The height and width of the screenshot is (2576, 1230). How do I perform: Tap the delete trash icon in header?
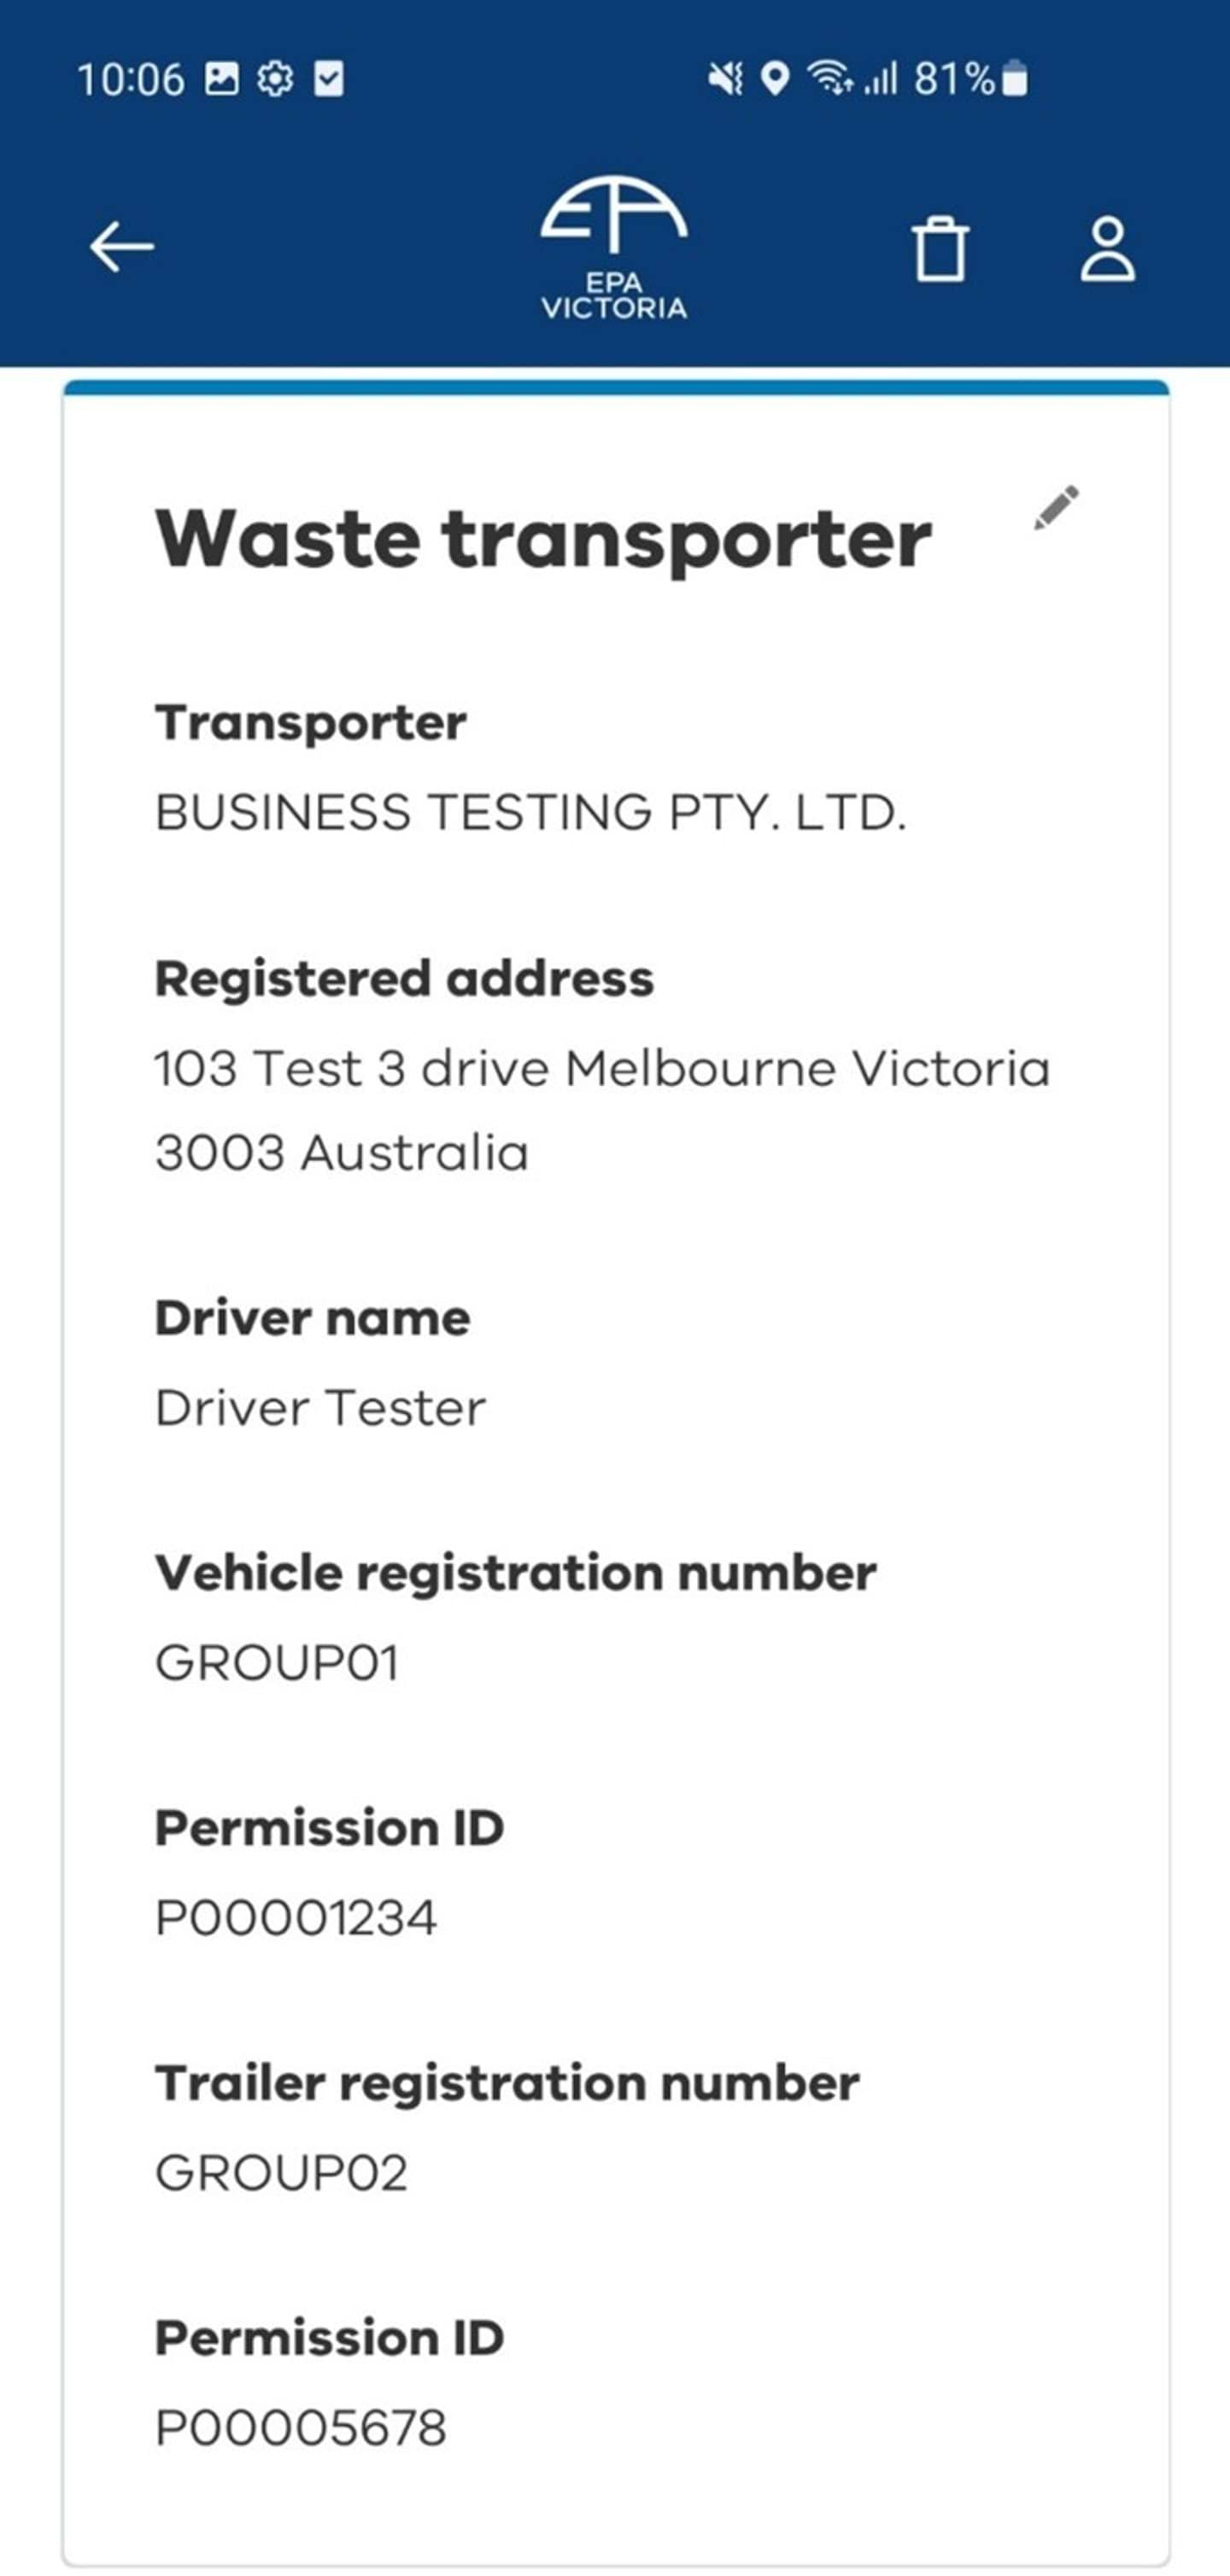(x=941, y=250)
